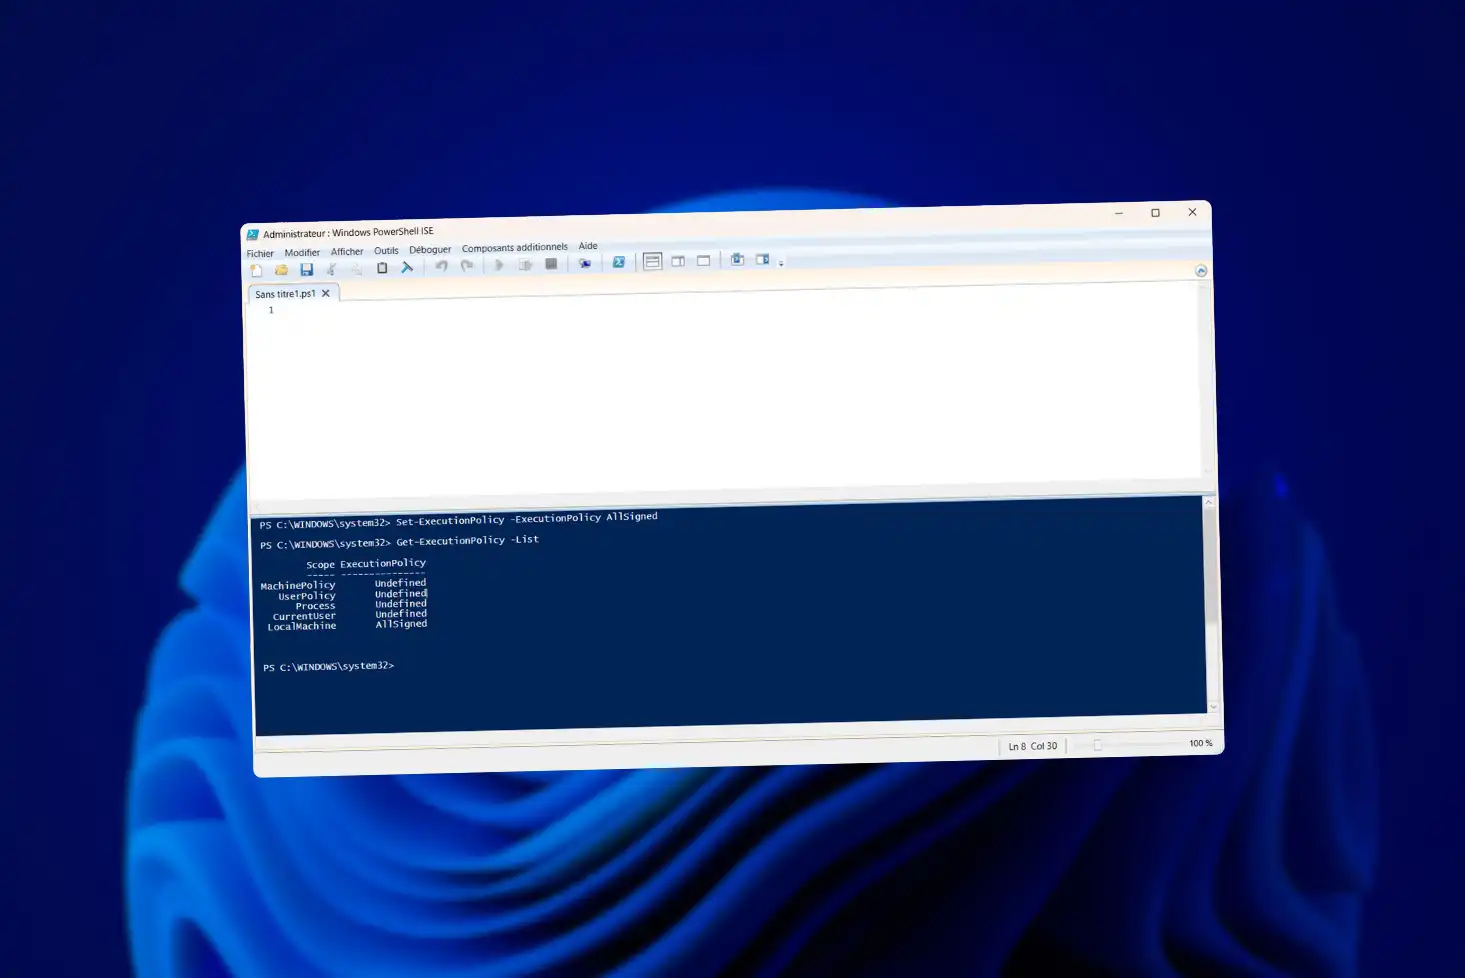1465x978 pixels.
Task: Click the console prompt PS C:\WINDOWS\system32> at the bottom
Action: pos(329,666)
